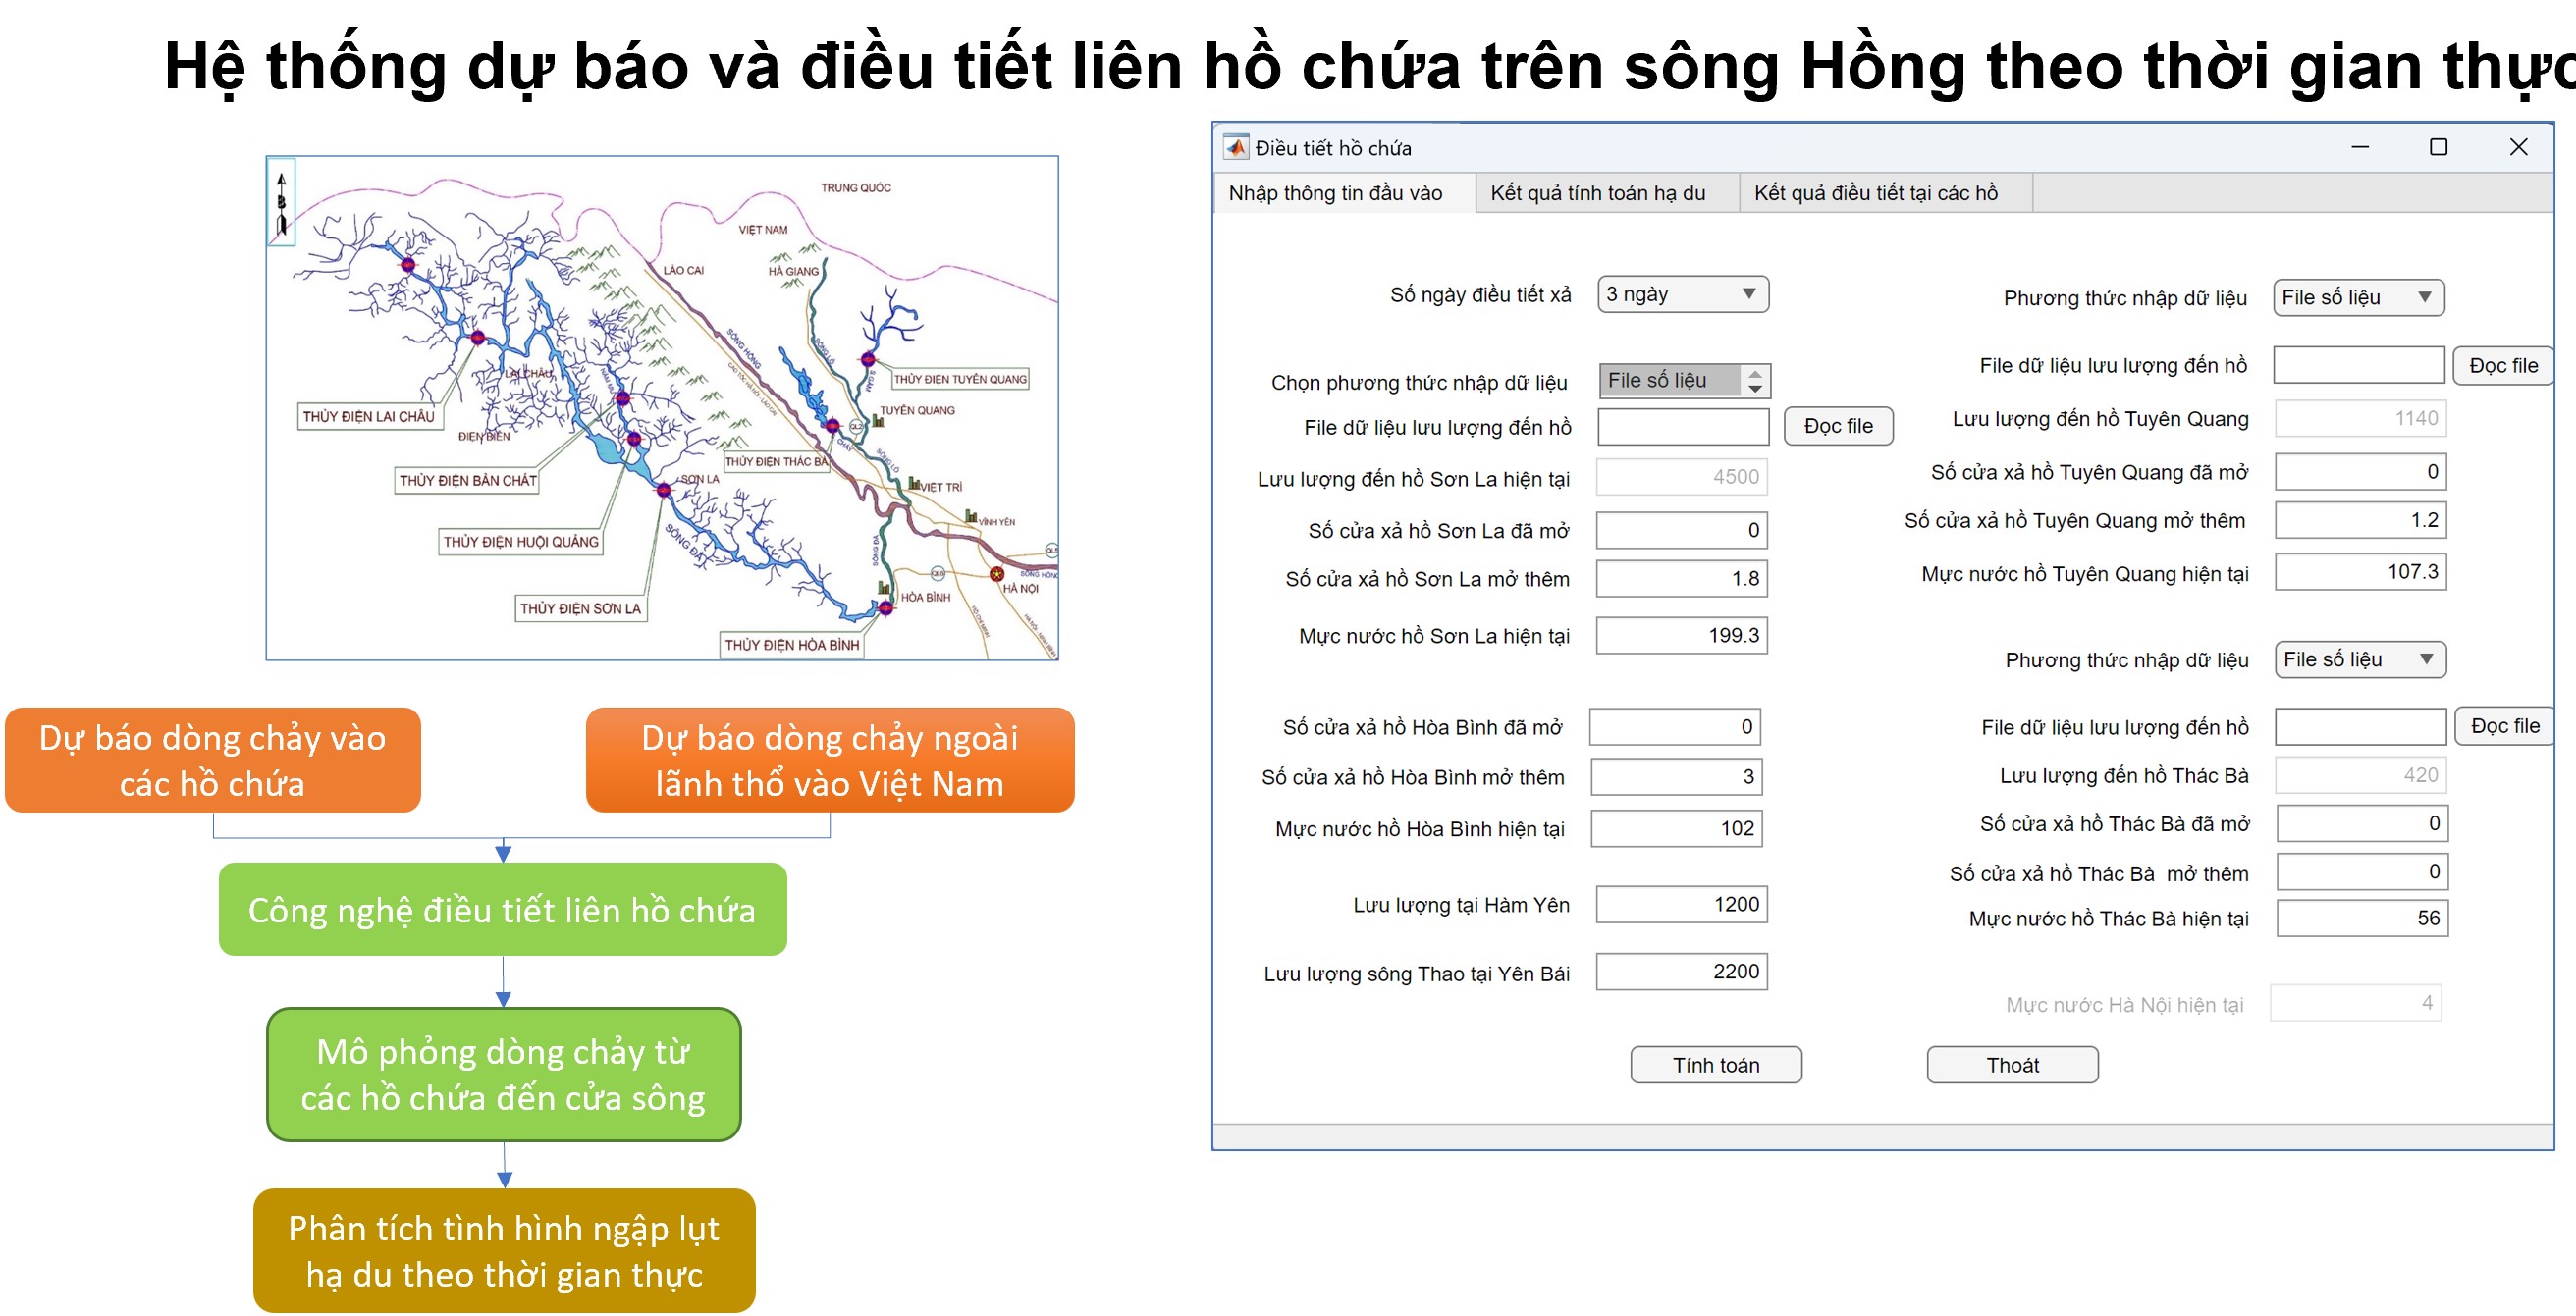The height and width of the screenshot is (1316, 2576).
Task: Click 'Số cửa xả hồ Tuyên Quang đã mở' field
Action: (2361, 472)
